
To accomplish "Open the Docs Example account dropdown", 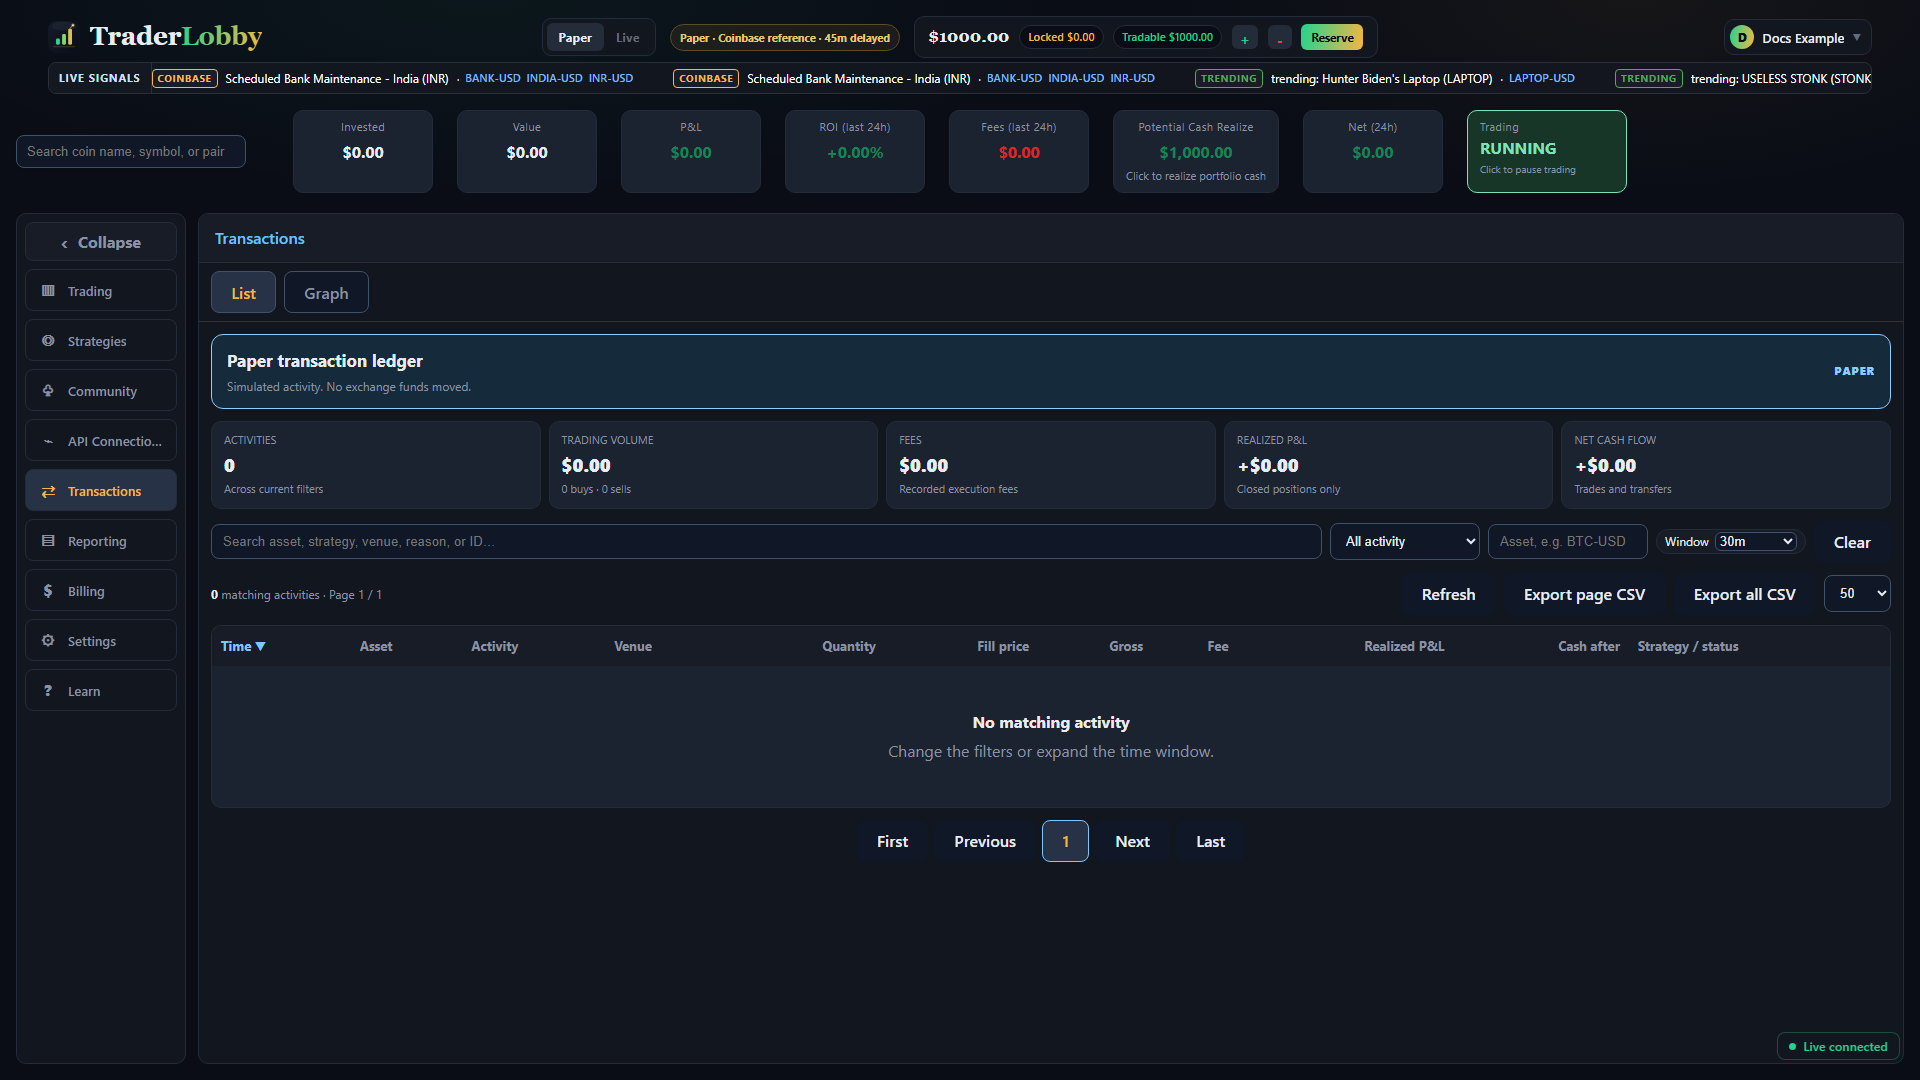I will [1798, 38].
